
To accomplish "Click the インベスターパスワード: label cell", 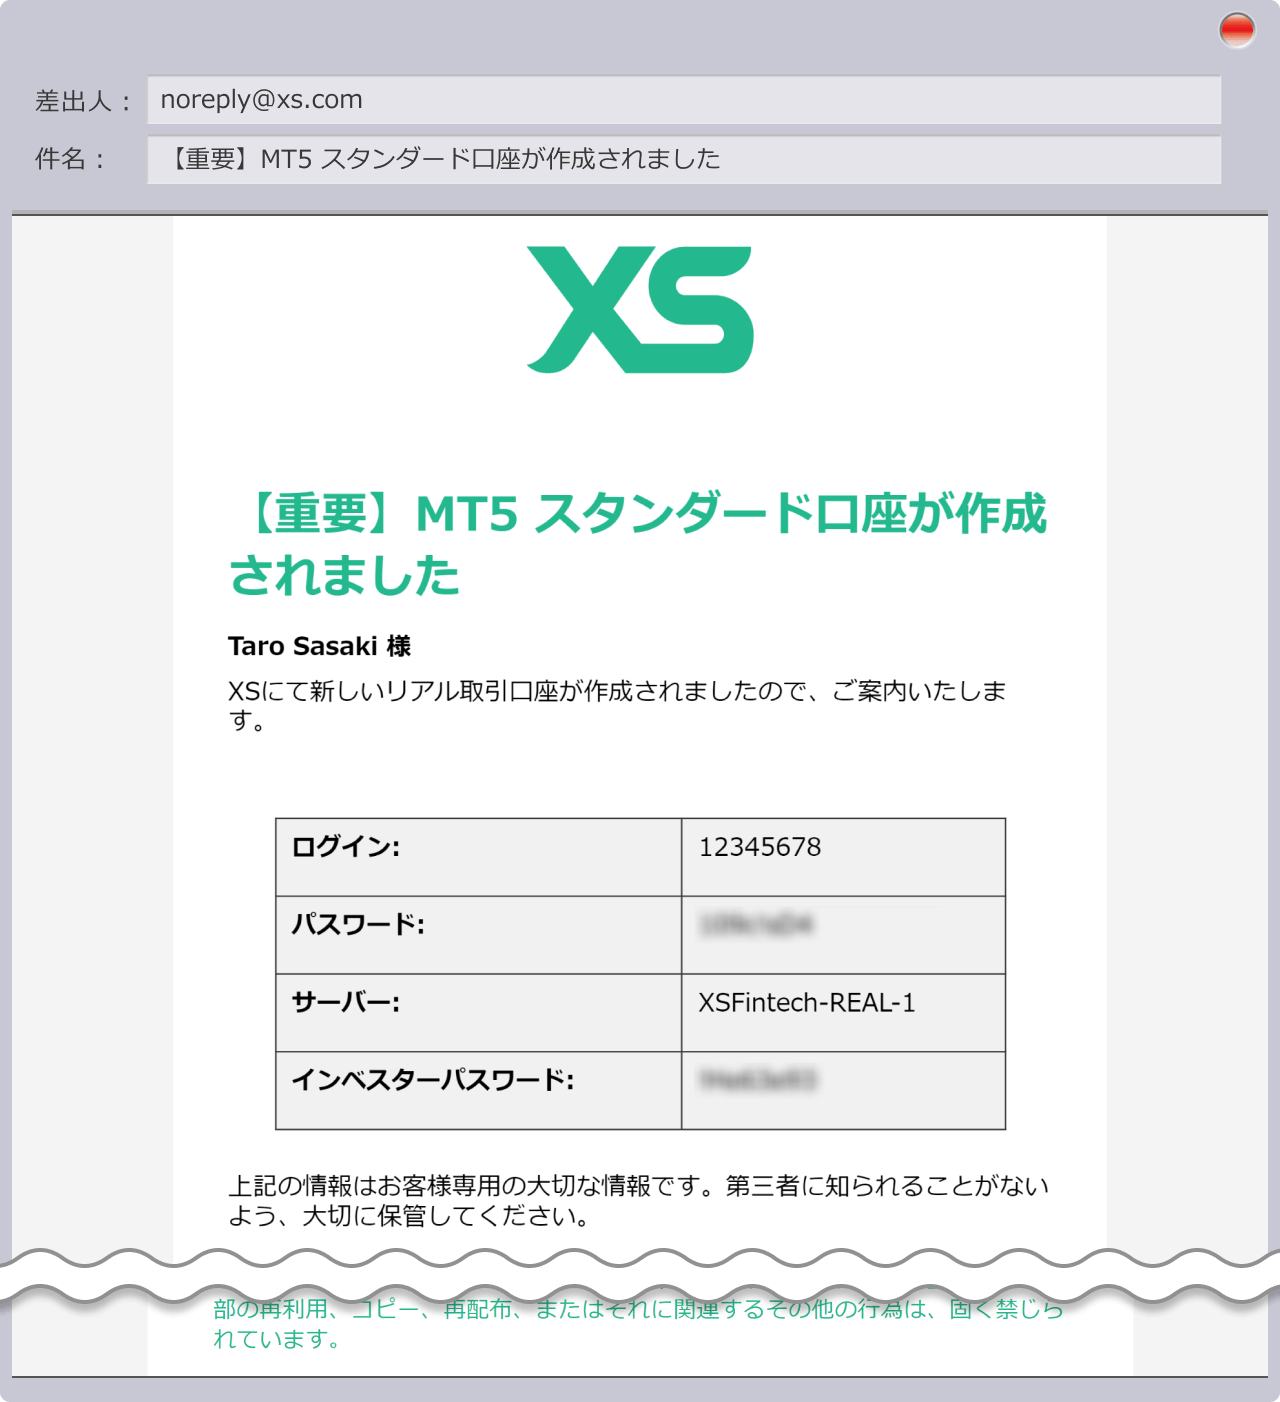I will click(479, 1090).
